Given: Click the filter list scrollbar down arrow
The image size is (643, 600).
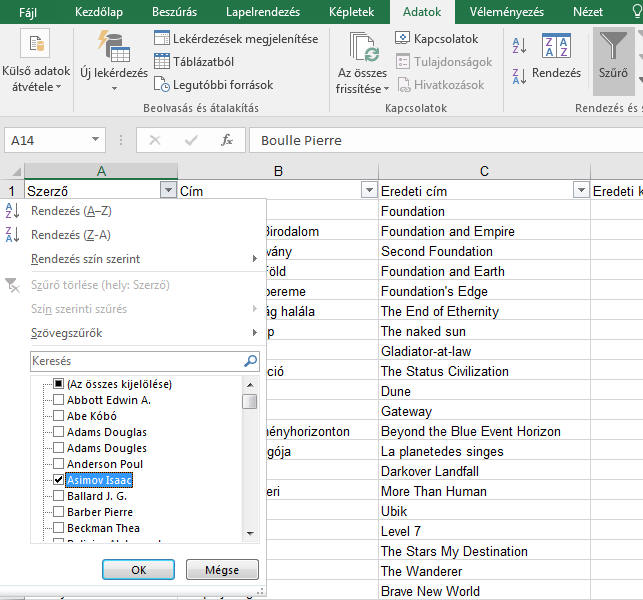Looking at the screenshot, I should [x=250, y=534].
